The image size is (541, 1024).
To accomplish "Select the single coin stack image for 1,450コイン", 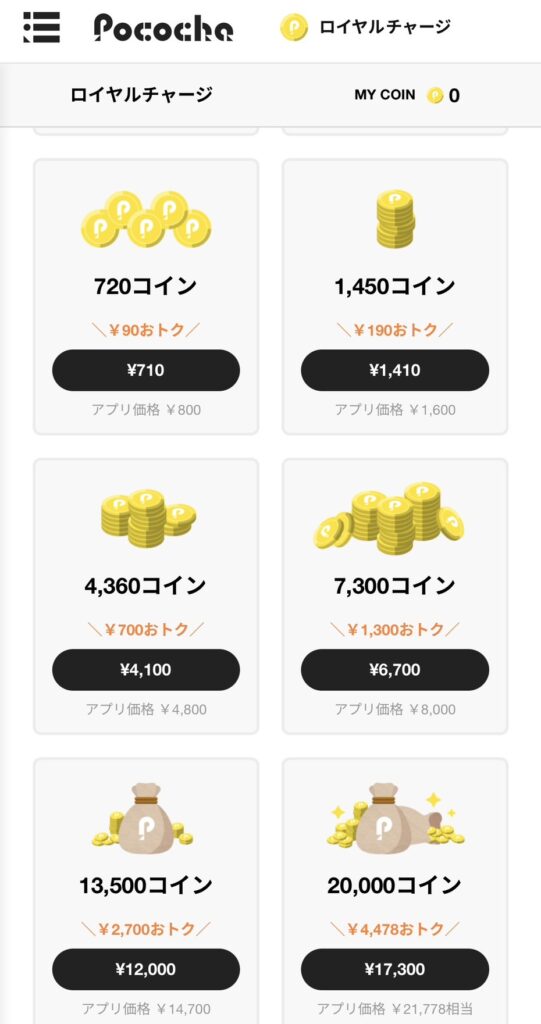I will pos(395,219).
